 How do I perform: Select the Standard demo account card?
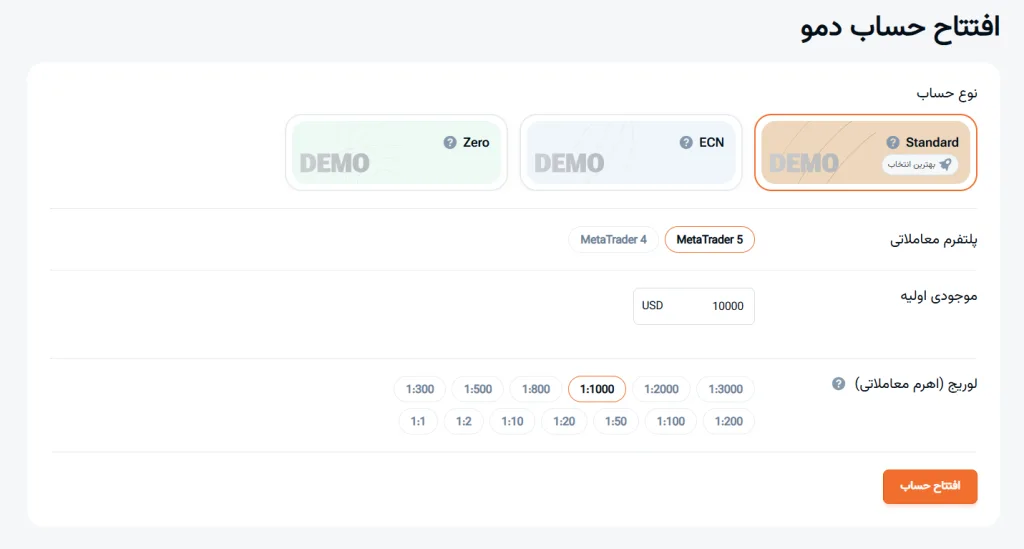(x=865, y=152)
